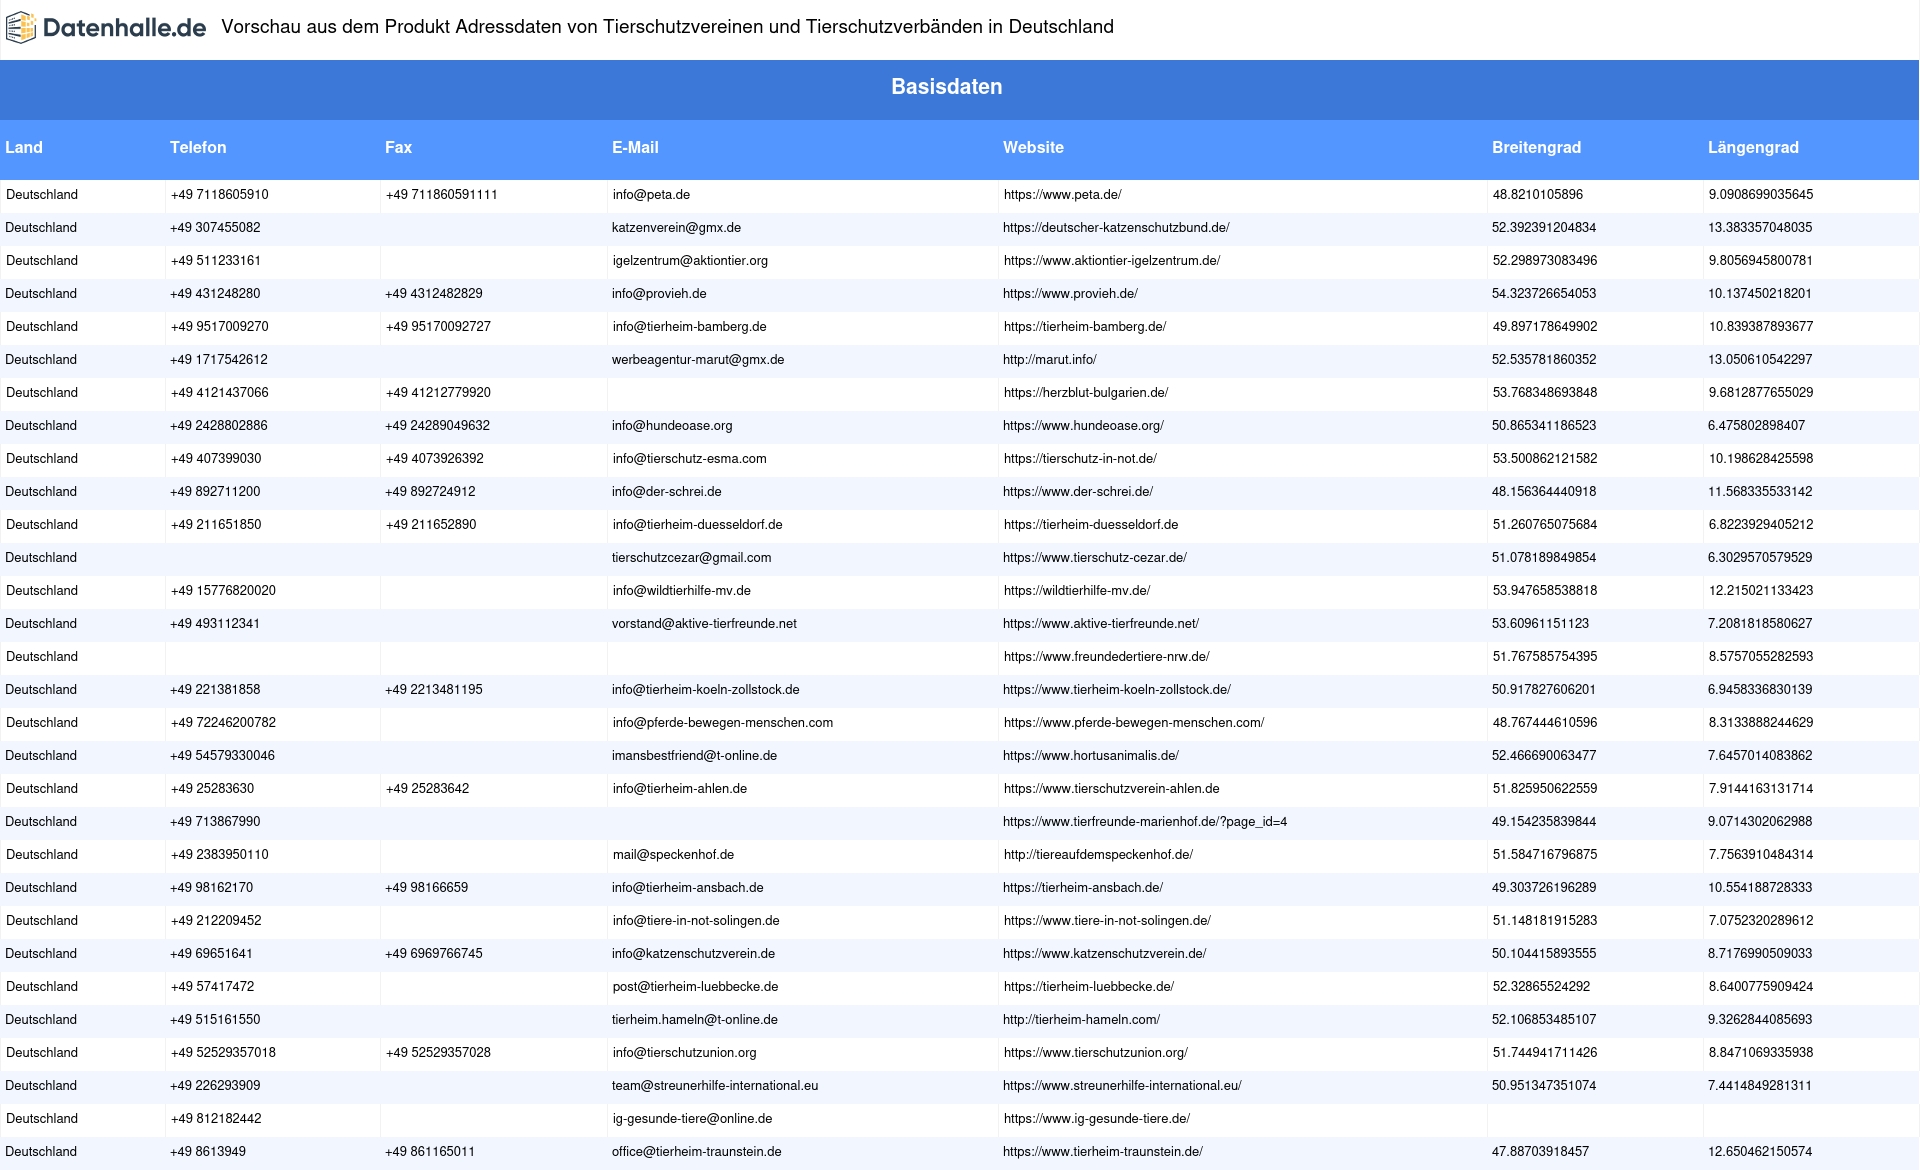This screenshot has height=1170, width=1920.
Task: Click info@hundeoase.org email
Action: tap(672, 426)
